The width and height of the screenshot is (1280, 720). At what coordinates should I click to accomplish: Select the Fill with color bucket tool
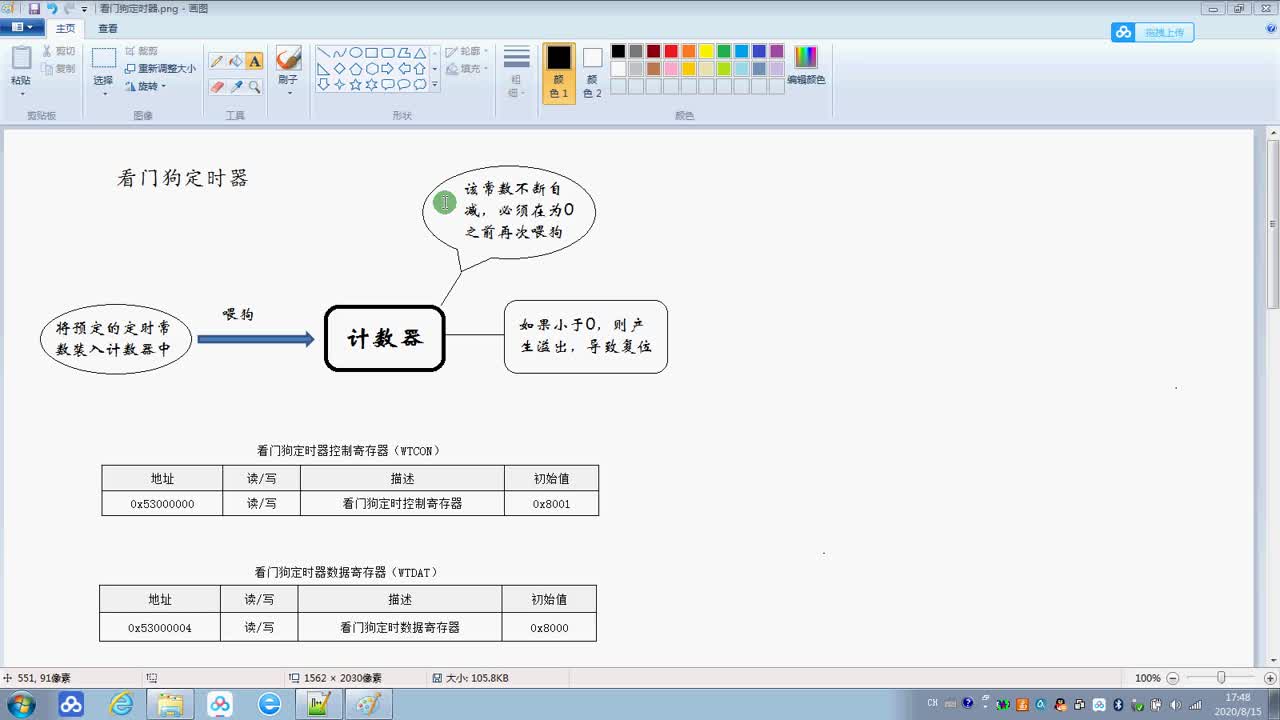(x=236, y=61)
